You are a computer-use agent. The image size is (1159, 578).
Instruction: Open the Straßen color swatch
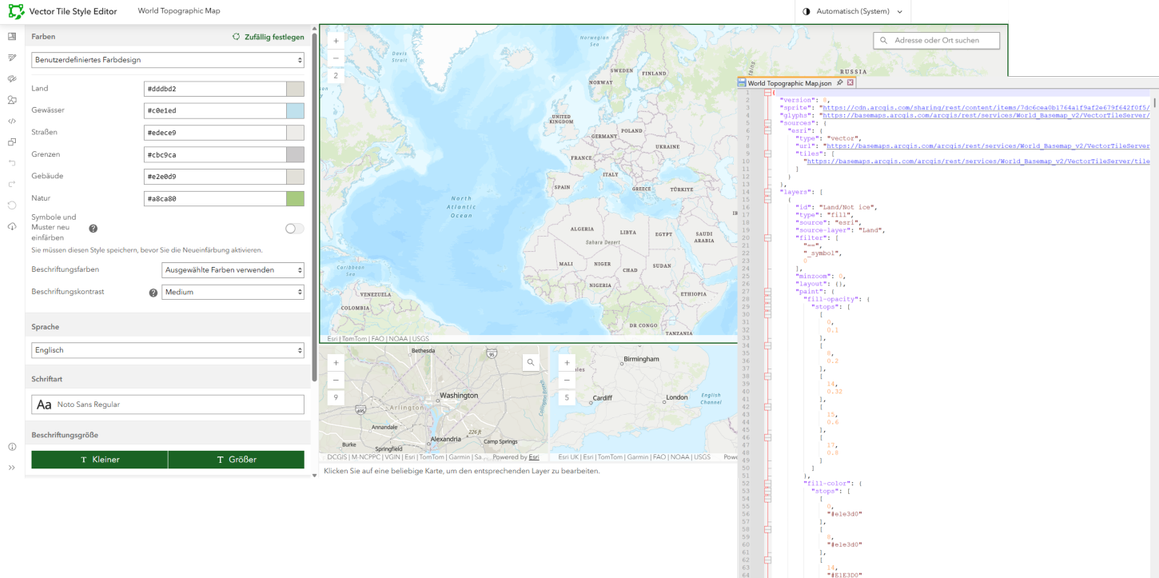(x=295, y=133)
